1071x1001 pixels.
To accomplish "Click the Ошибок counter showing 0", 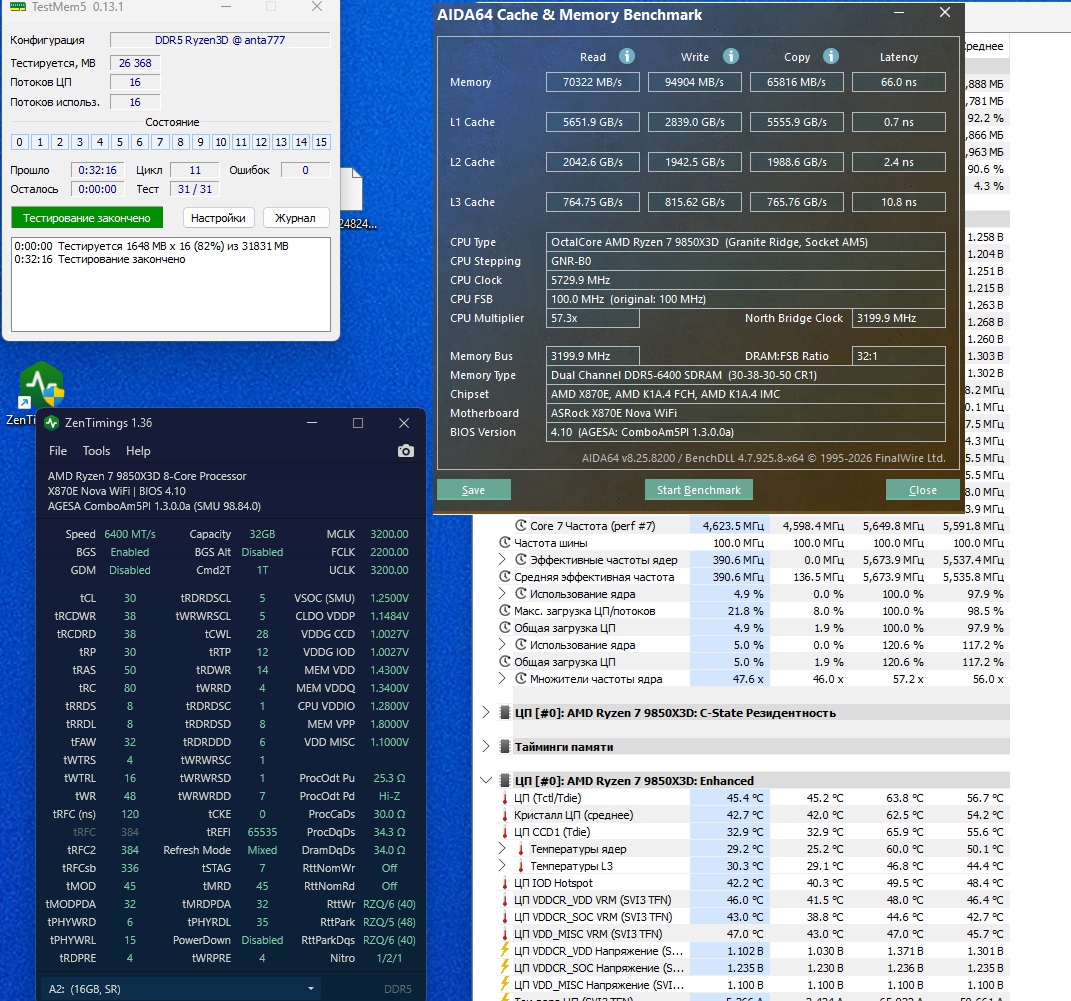I will pyautogui.click(x=305, y=170).
